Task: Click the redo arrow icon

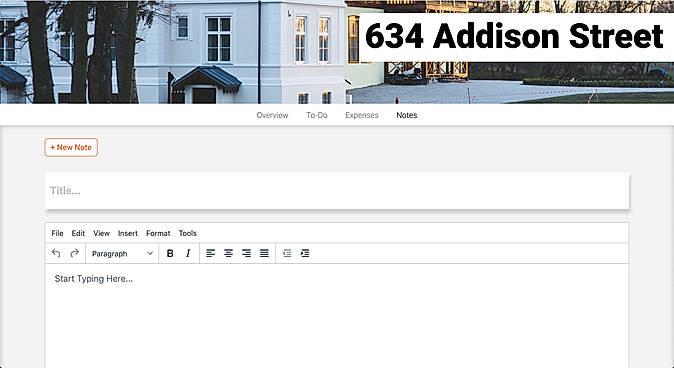Action: click(x=74, y=253)
